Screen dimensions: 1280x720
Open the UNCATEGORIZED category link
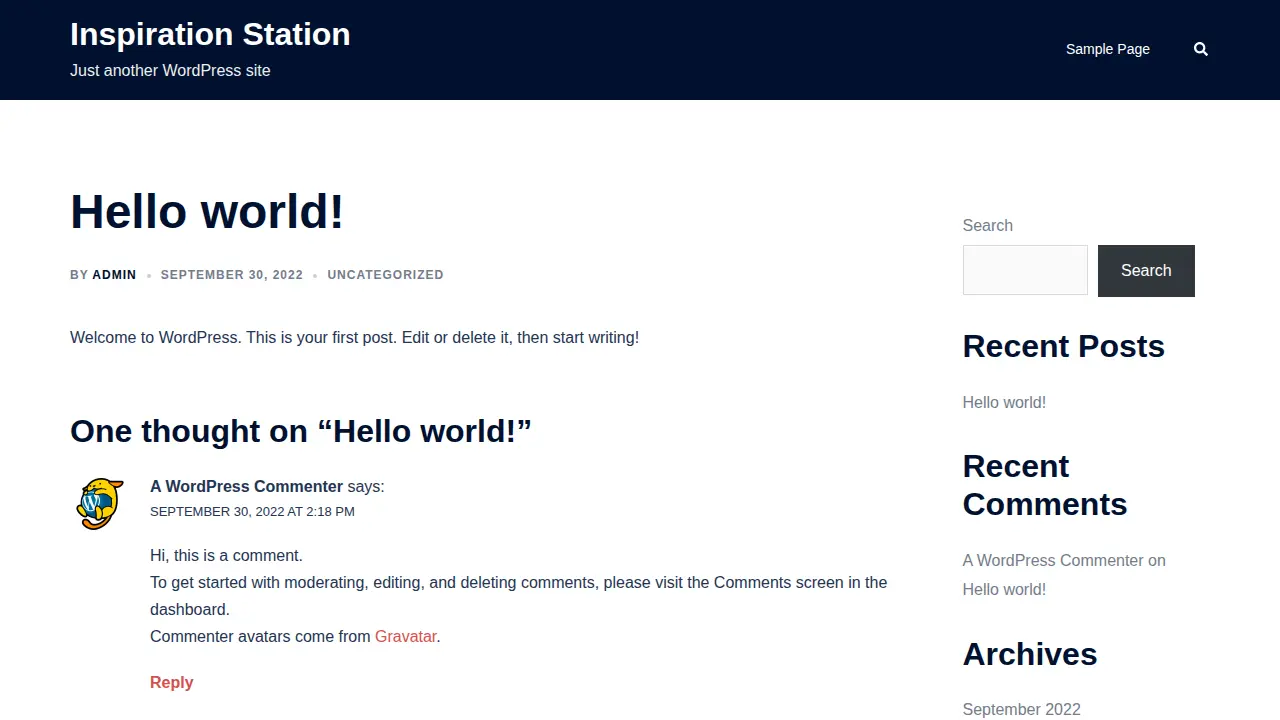click(x=385, y=275)
